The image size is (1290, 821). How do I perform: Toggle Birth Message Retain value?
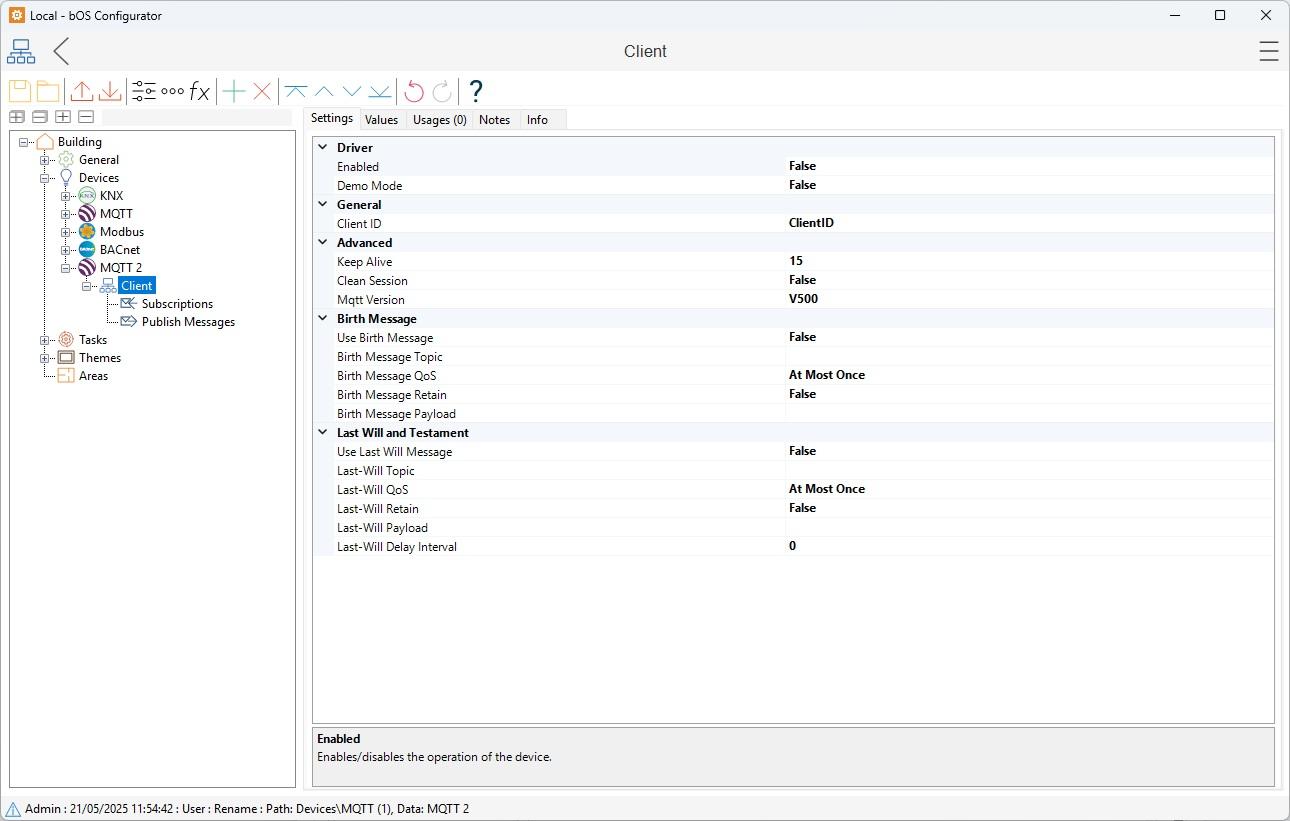click(x=1029, y=394)
